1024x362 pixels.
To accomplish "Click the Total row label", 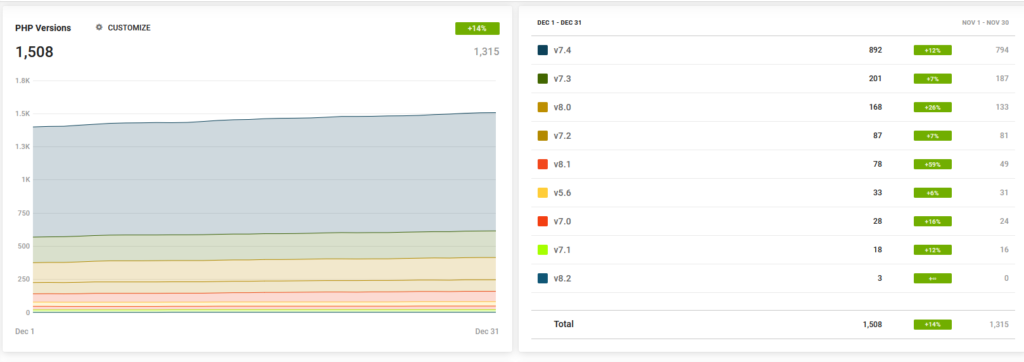I will pyautogui.click(x=564, y=324).
